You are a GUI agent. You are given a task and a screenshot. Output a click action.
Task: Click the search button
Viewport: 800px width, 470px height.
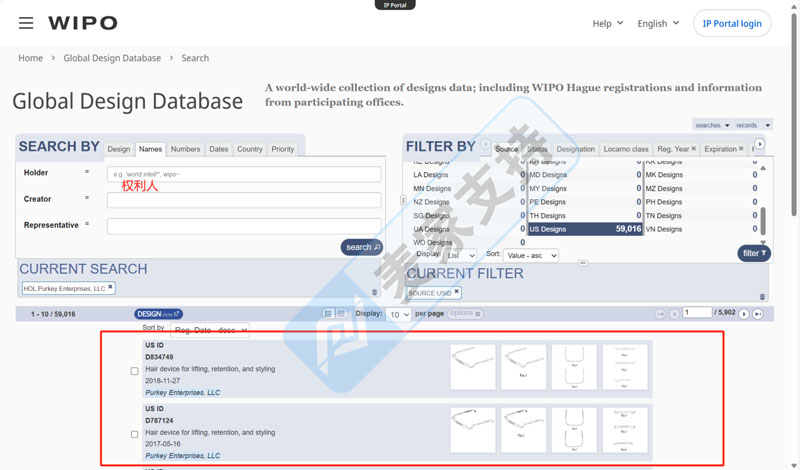click(362, 247)
